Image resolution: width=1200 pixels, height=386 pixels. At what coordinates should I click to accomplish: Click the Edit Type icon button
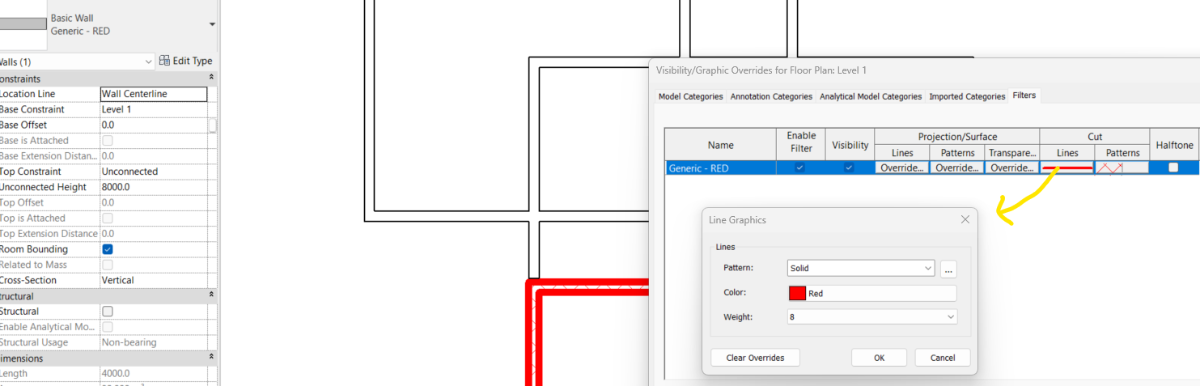coord(186,61)
